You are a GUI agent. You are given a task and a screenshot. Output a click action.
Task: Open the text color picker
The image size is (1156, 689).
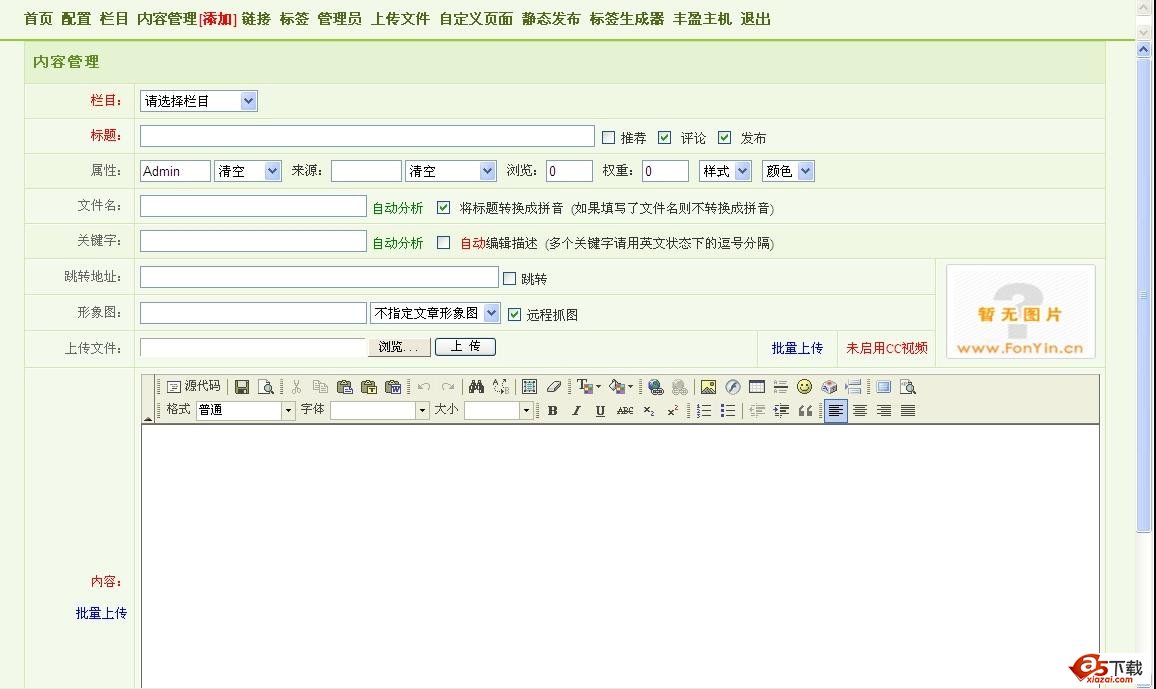click(x=588, y=387)
